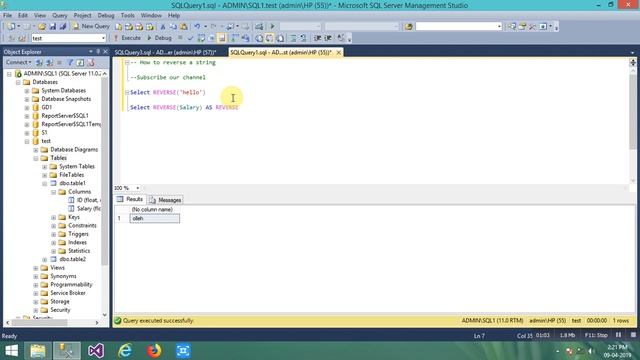Expand the Keys folder under dbo.table1
Screen dimensions: 640x360
[53, 217]
